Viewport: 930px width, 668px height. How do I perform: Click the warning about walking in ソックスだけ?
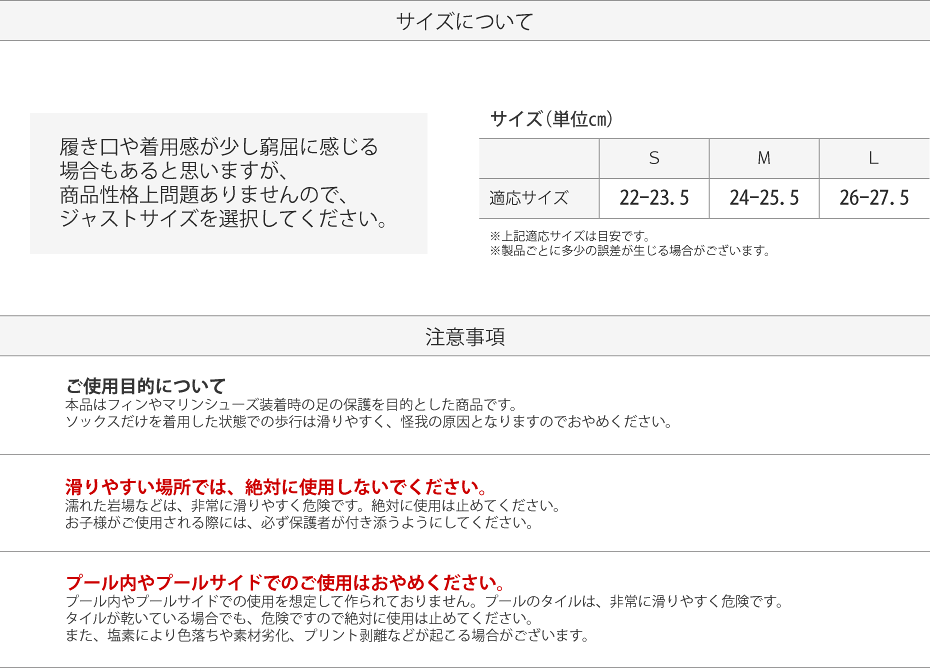368,422
